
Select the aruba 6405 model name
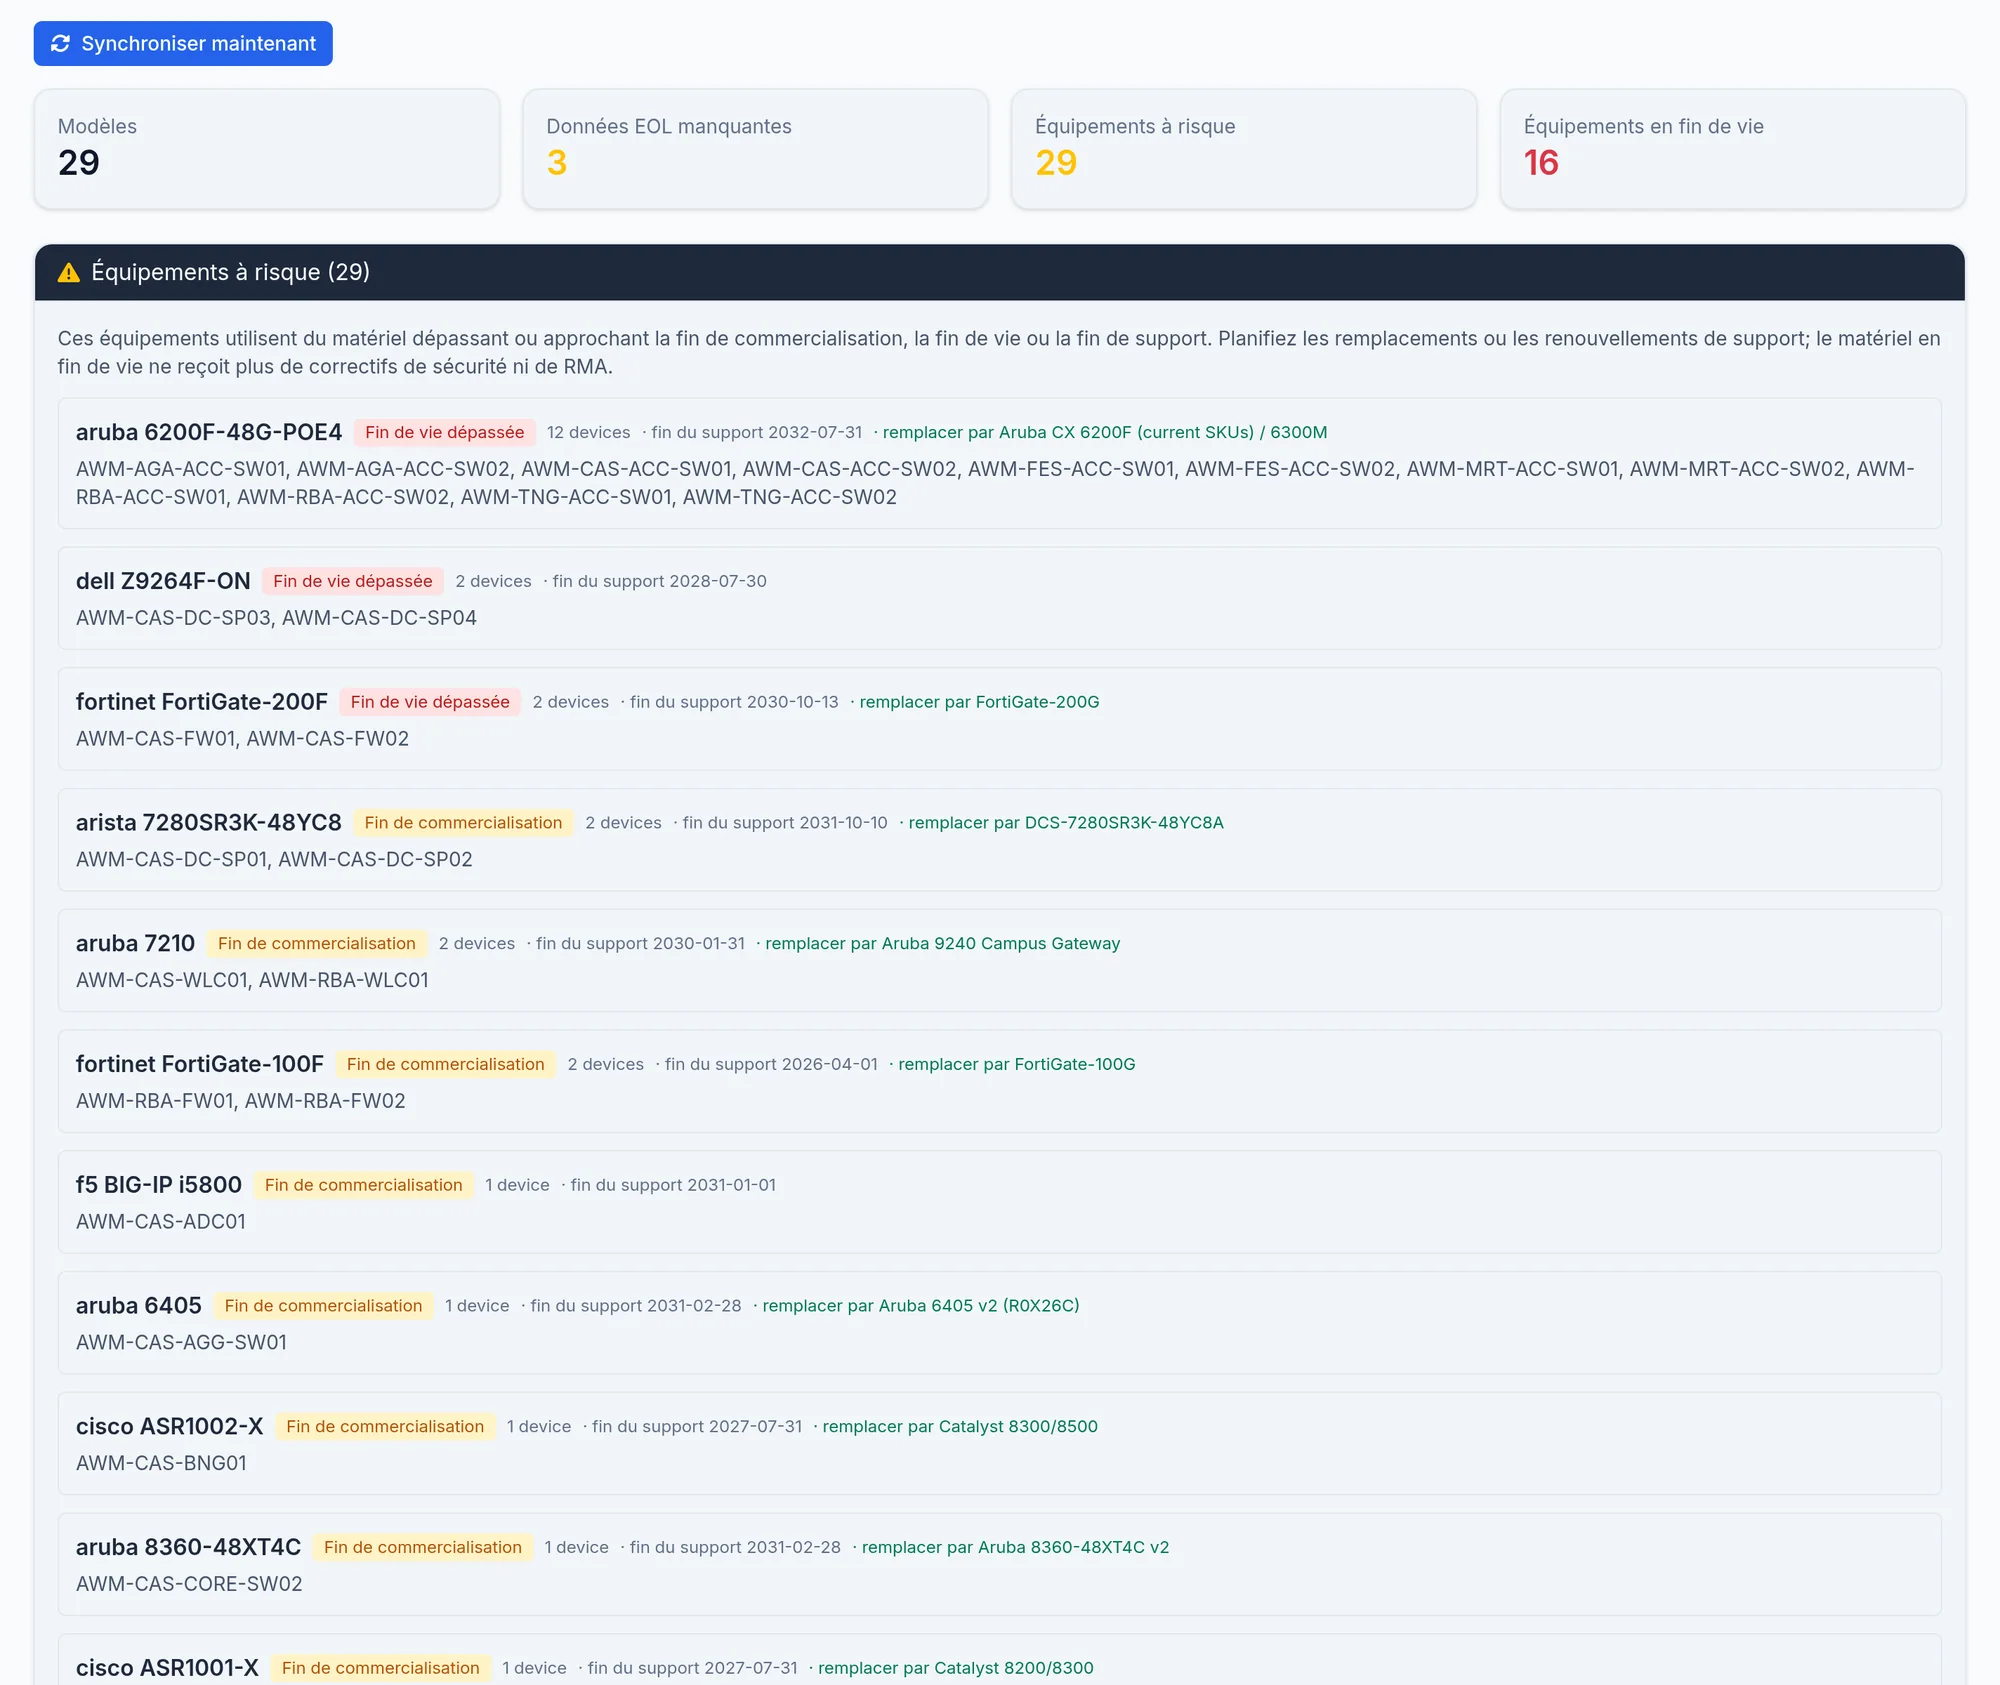[x=139, y=1307]
